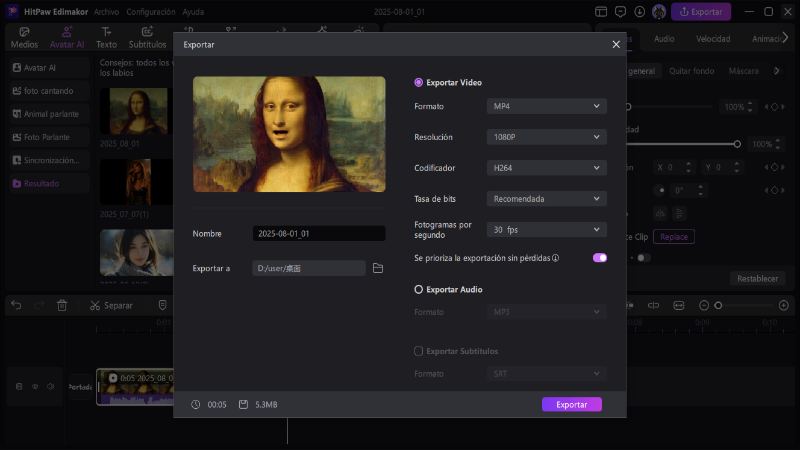Click the purple Exportar button in the dialog
The width and height of the screenshot is (800, 450).
point(571,405)
